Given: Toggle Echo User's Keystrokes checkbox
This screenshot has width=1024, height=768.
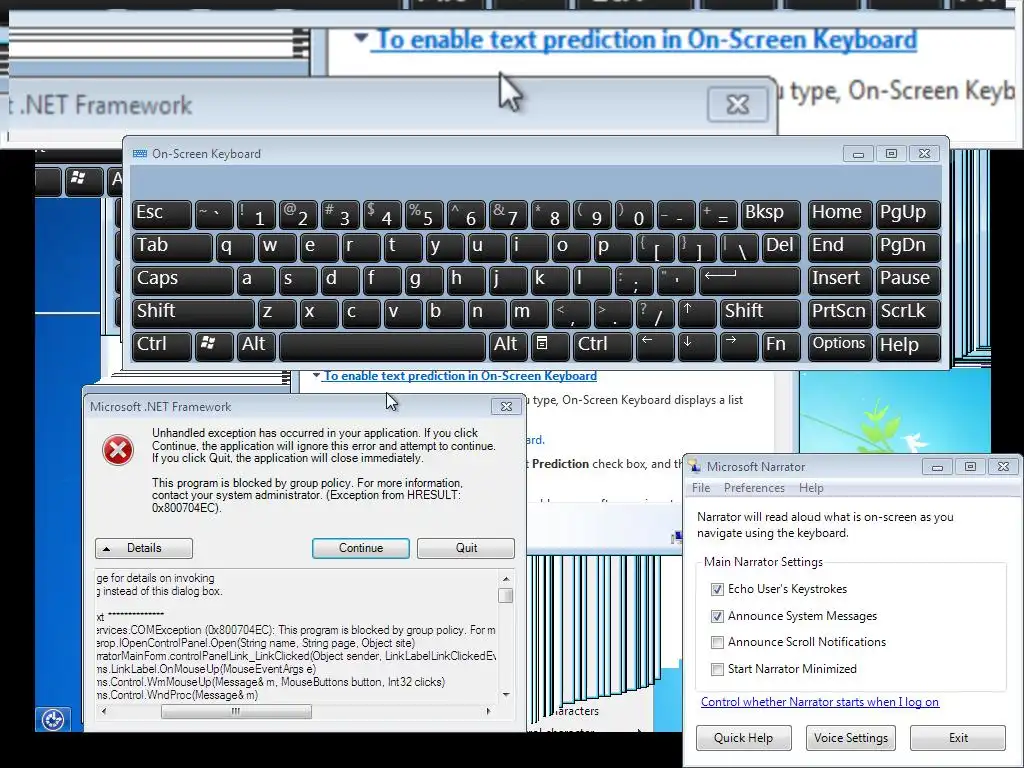Looking at the screenshot, I should [717, 589].
